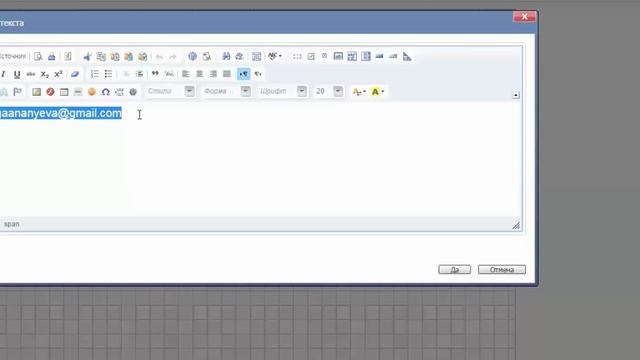Align text left
Image resolution: width=640 pixels, height=360 pixels.
[186, 74]
